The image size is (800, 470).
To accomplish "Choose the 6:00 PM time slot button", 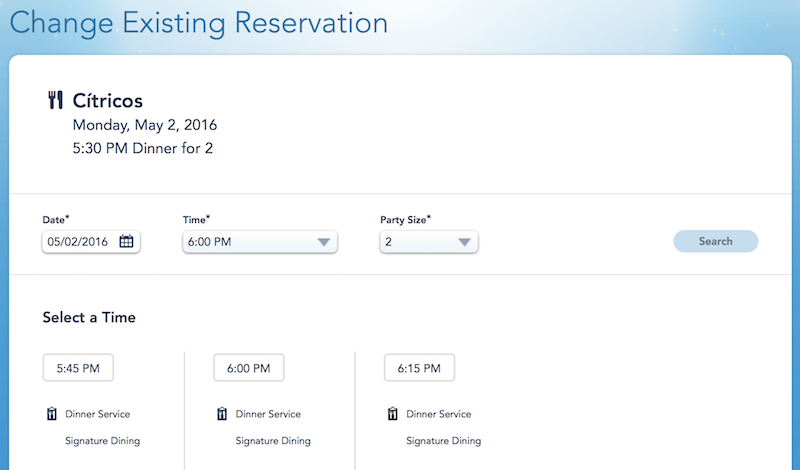I will click(248, 368).
